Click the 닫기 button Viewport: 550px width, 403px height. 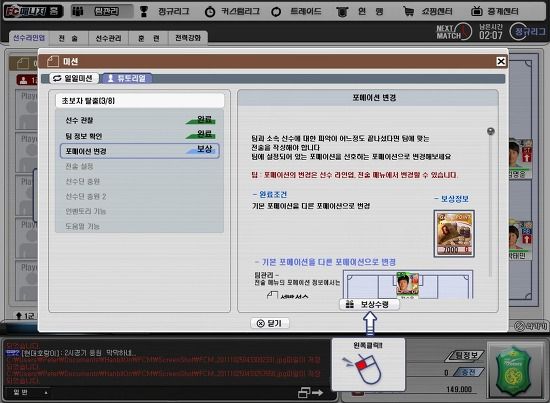[x=270, y=323]
